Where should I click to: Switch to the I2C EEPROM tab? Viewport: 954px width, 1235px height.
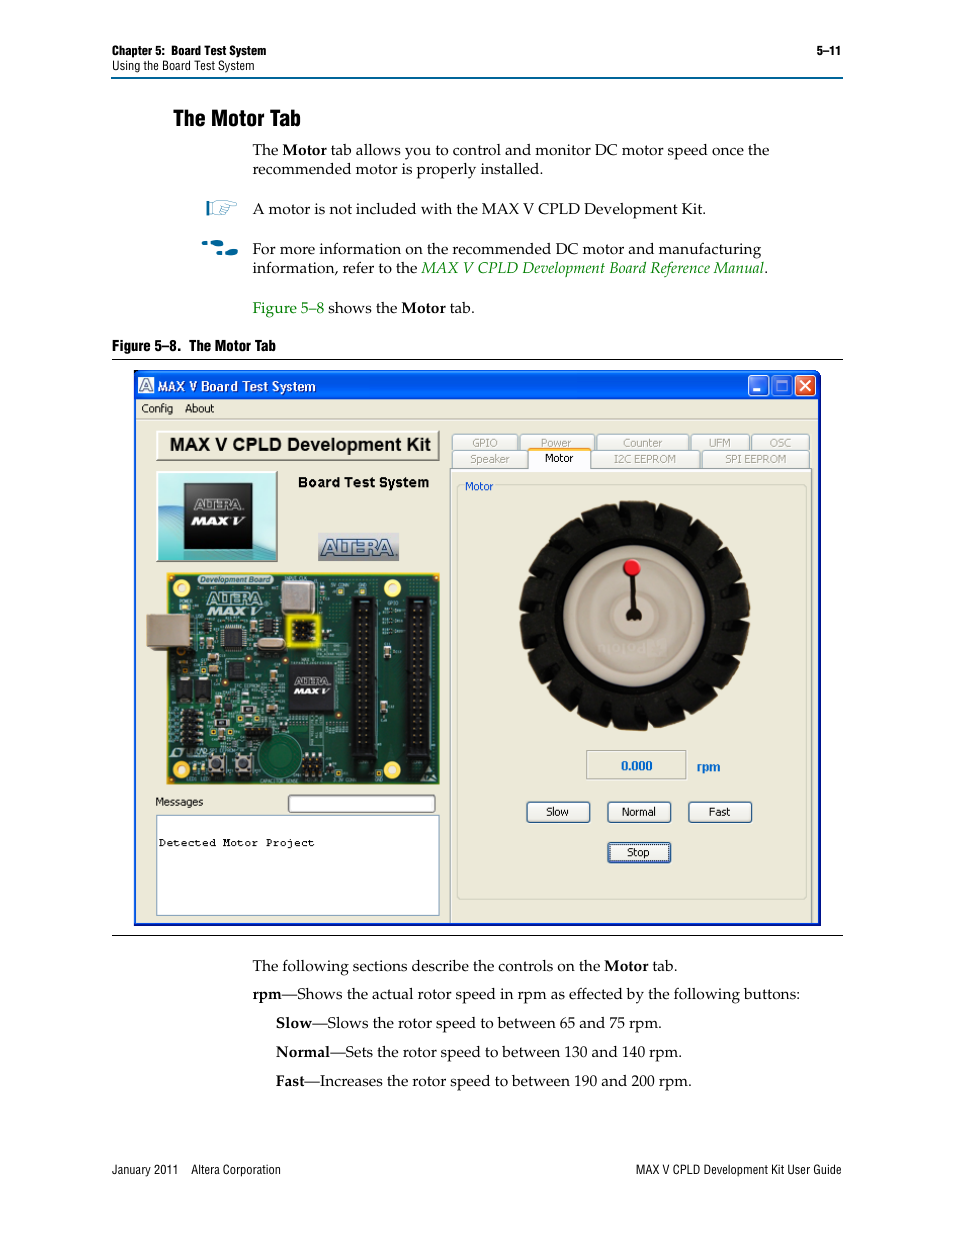[x=645, y=459]
